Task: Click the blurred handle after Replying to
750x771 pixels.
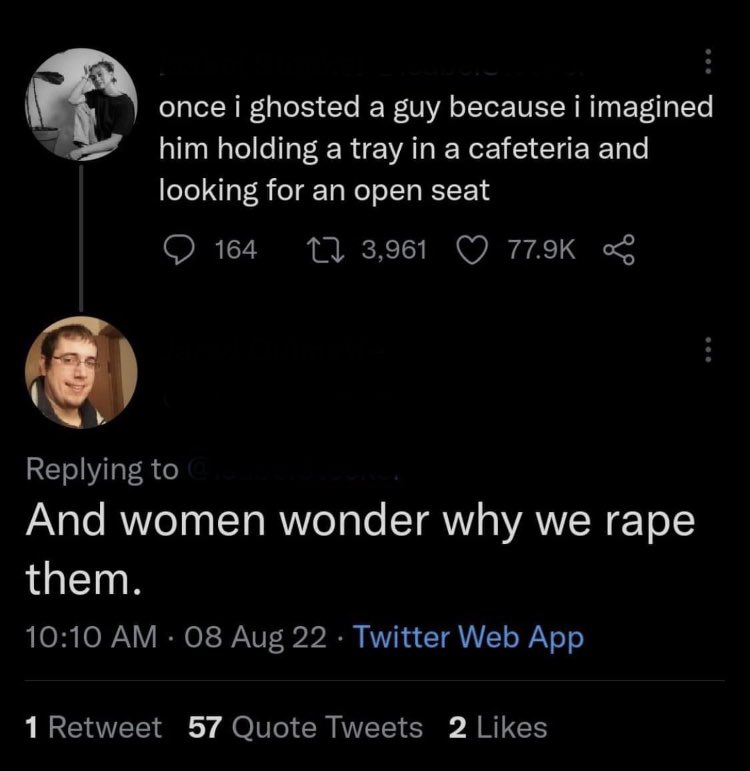Action: click(x=292, y=470)
